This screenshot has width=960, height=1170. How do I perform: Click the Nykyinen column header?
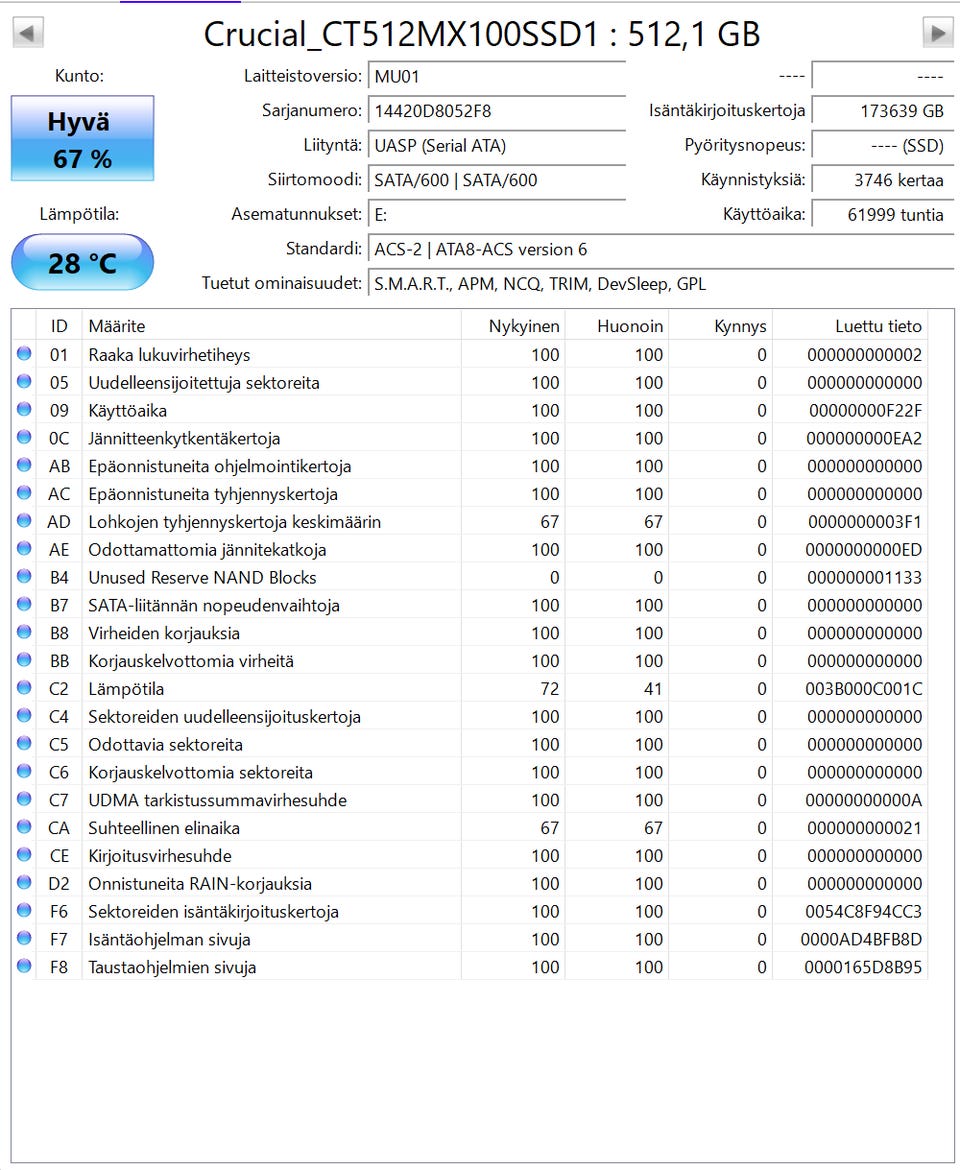click(x=513, y=325)
